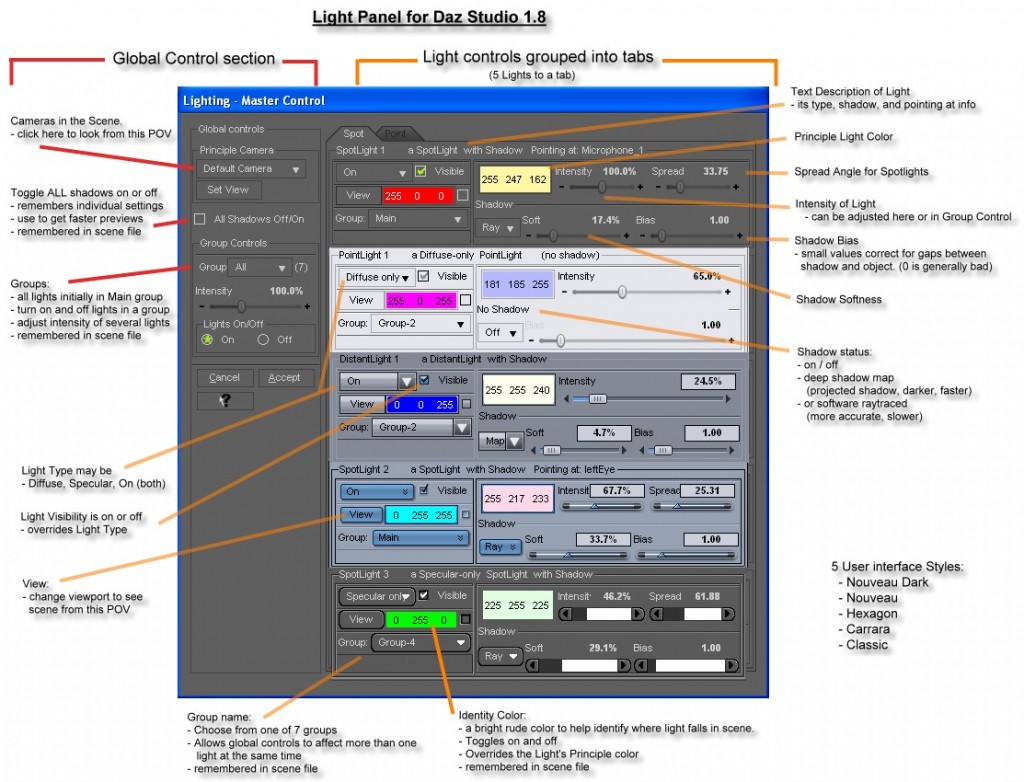Toggle the Visible checkbox for PointLight 1

[423, 276]
